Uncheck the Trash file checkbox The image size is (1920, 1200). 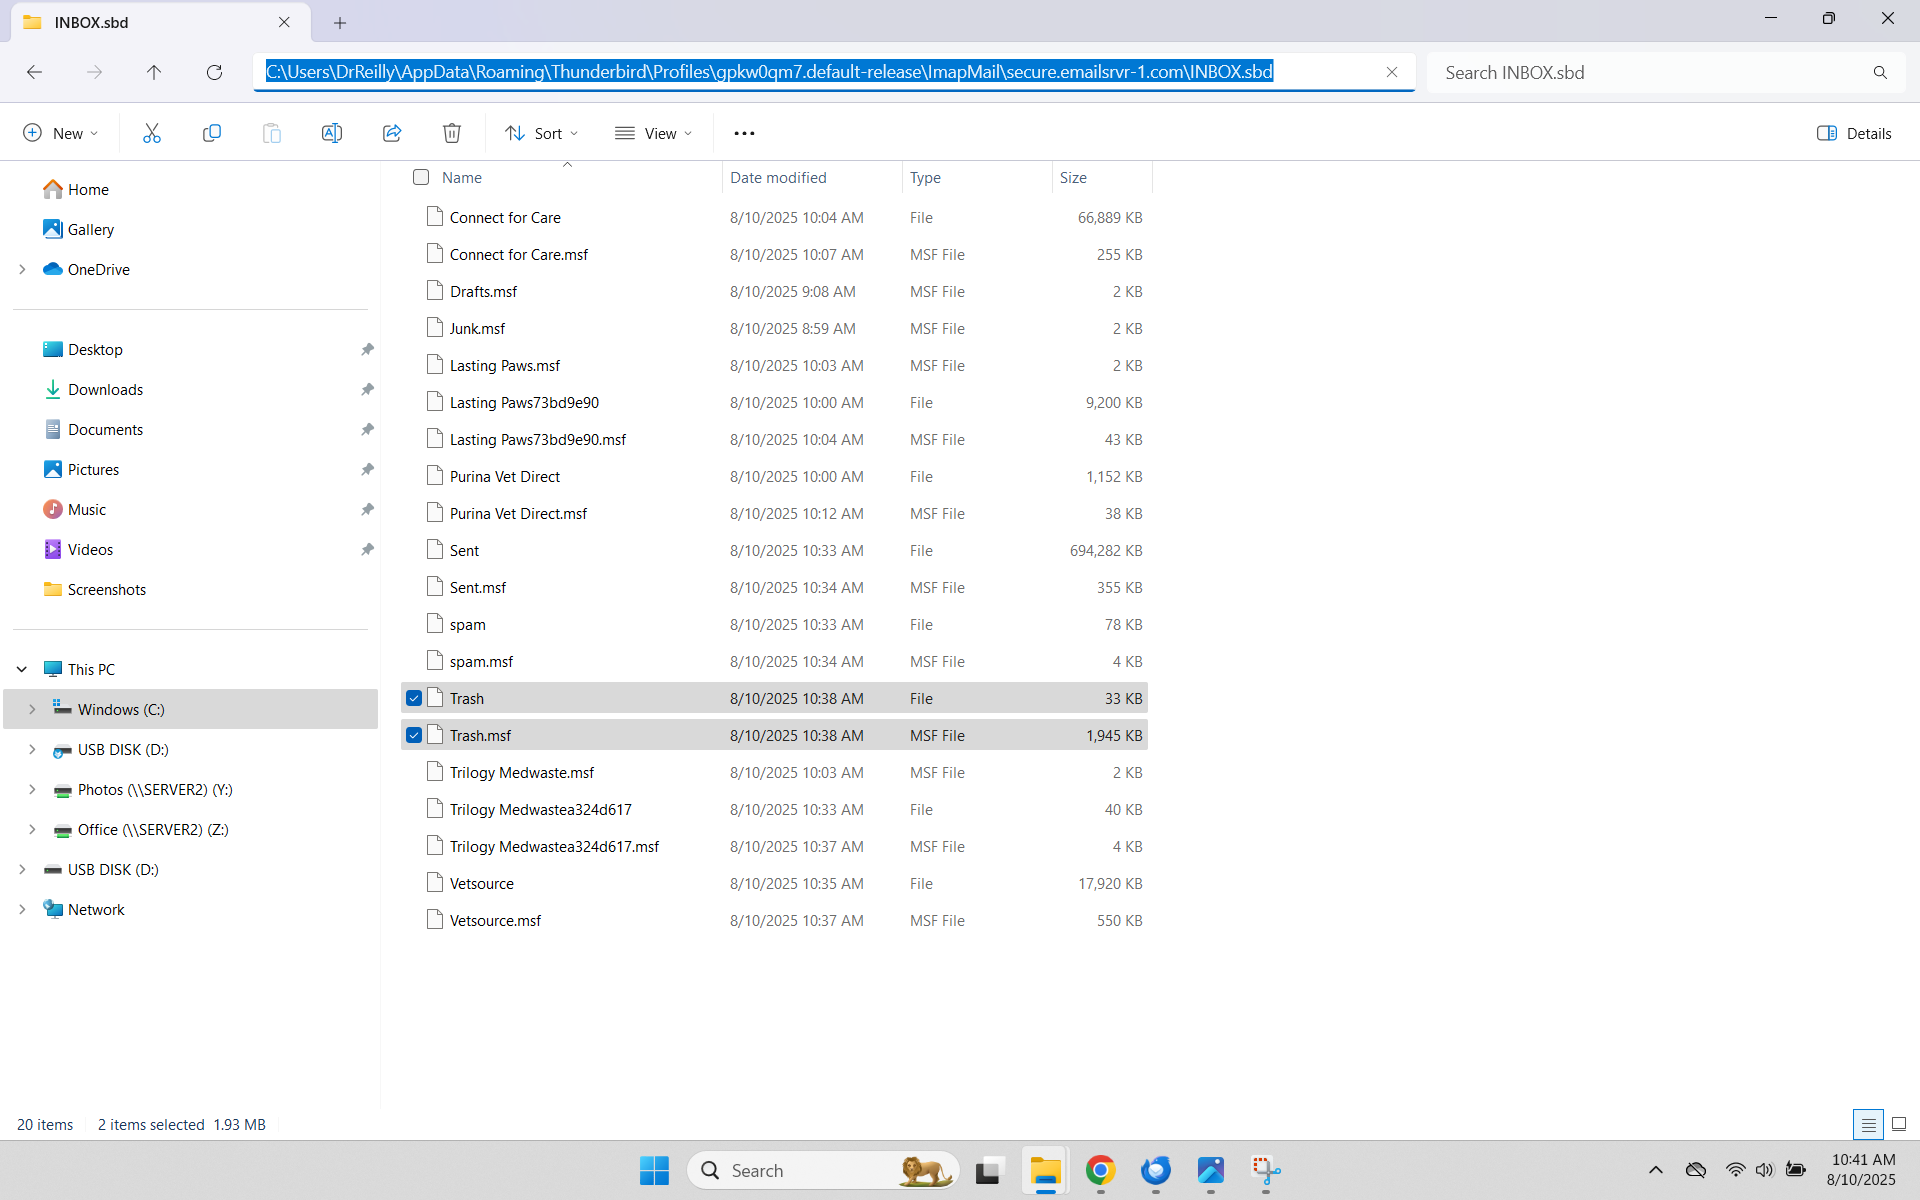click(x=414, y=698)
